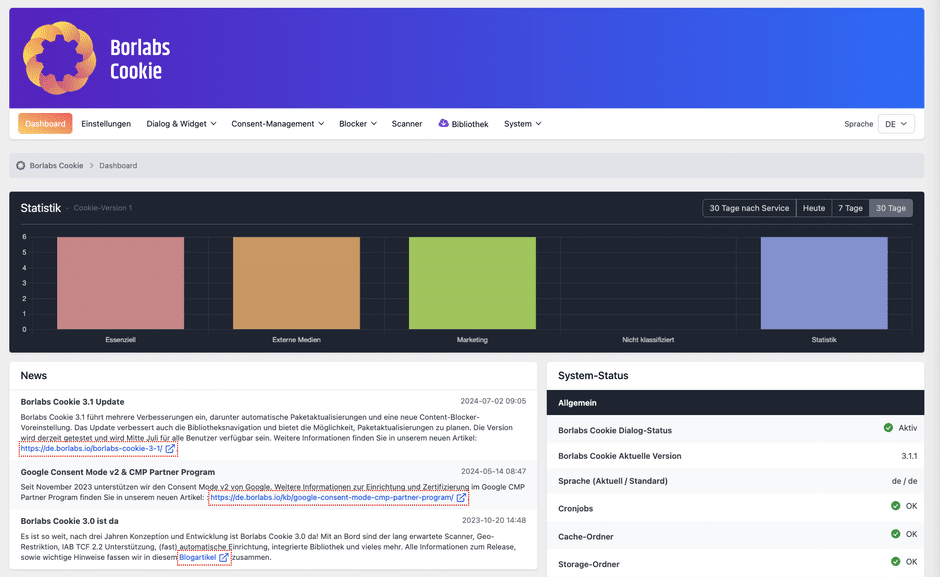The image size is (940, 577).
Task: Open the Scanner section
Action: tap(407, 123)
